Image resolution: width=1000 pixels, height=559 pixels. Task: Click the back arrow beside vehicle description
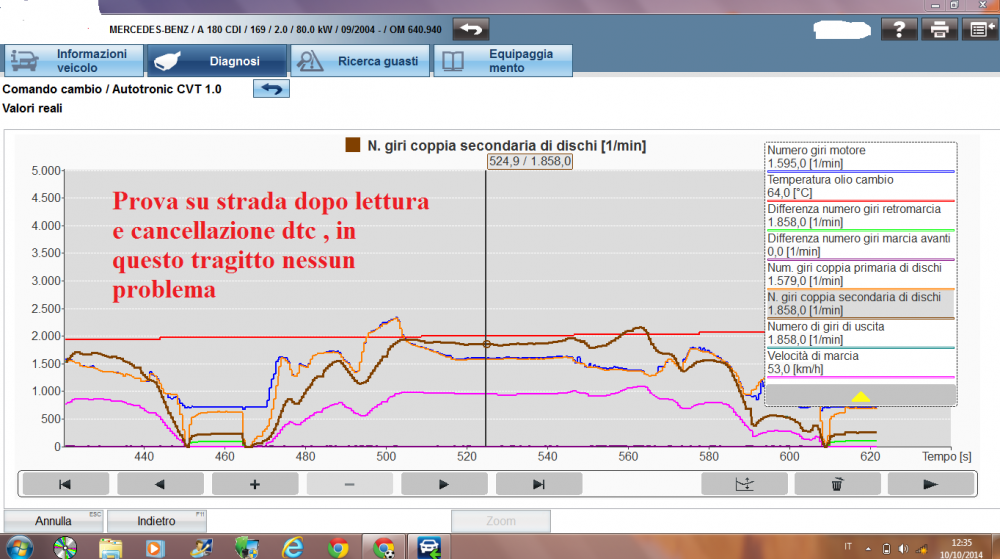tap(471, 29)
